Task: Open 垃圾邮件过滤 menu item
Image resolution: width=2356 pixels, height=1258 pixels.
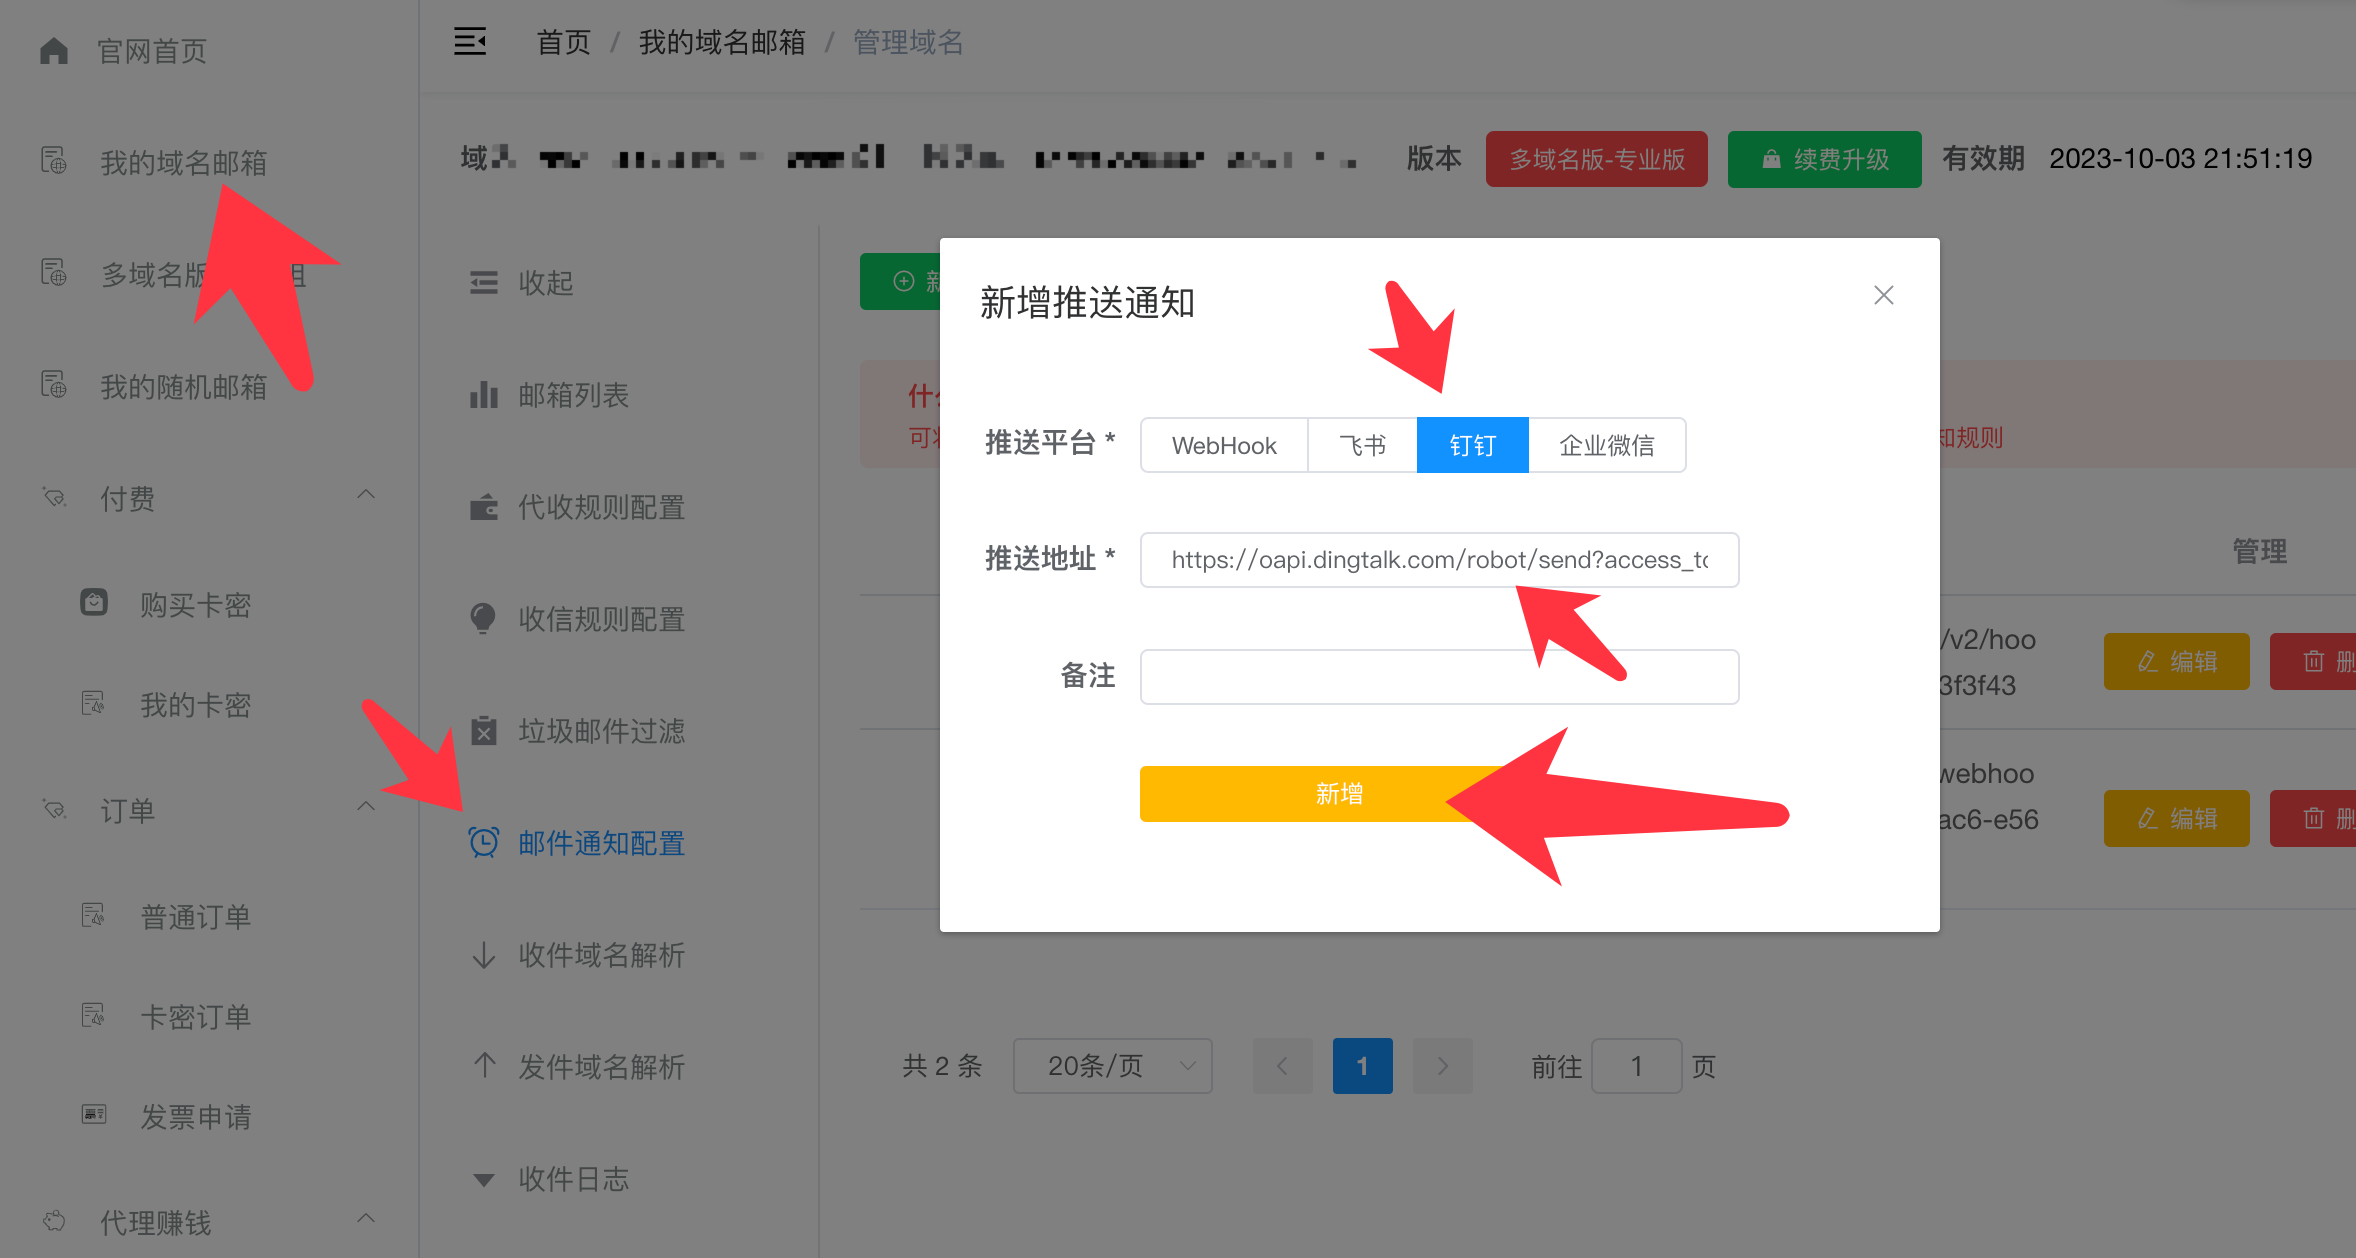Action: coord(601,731)
